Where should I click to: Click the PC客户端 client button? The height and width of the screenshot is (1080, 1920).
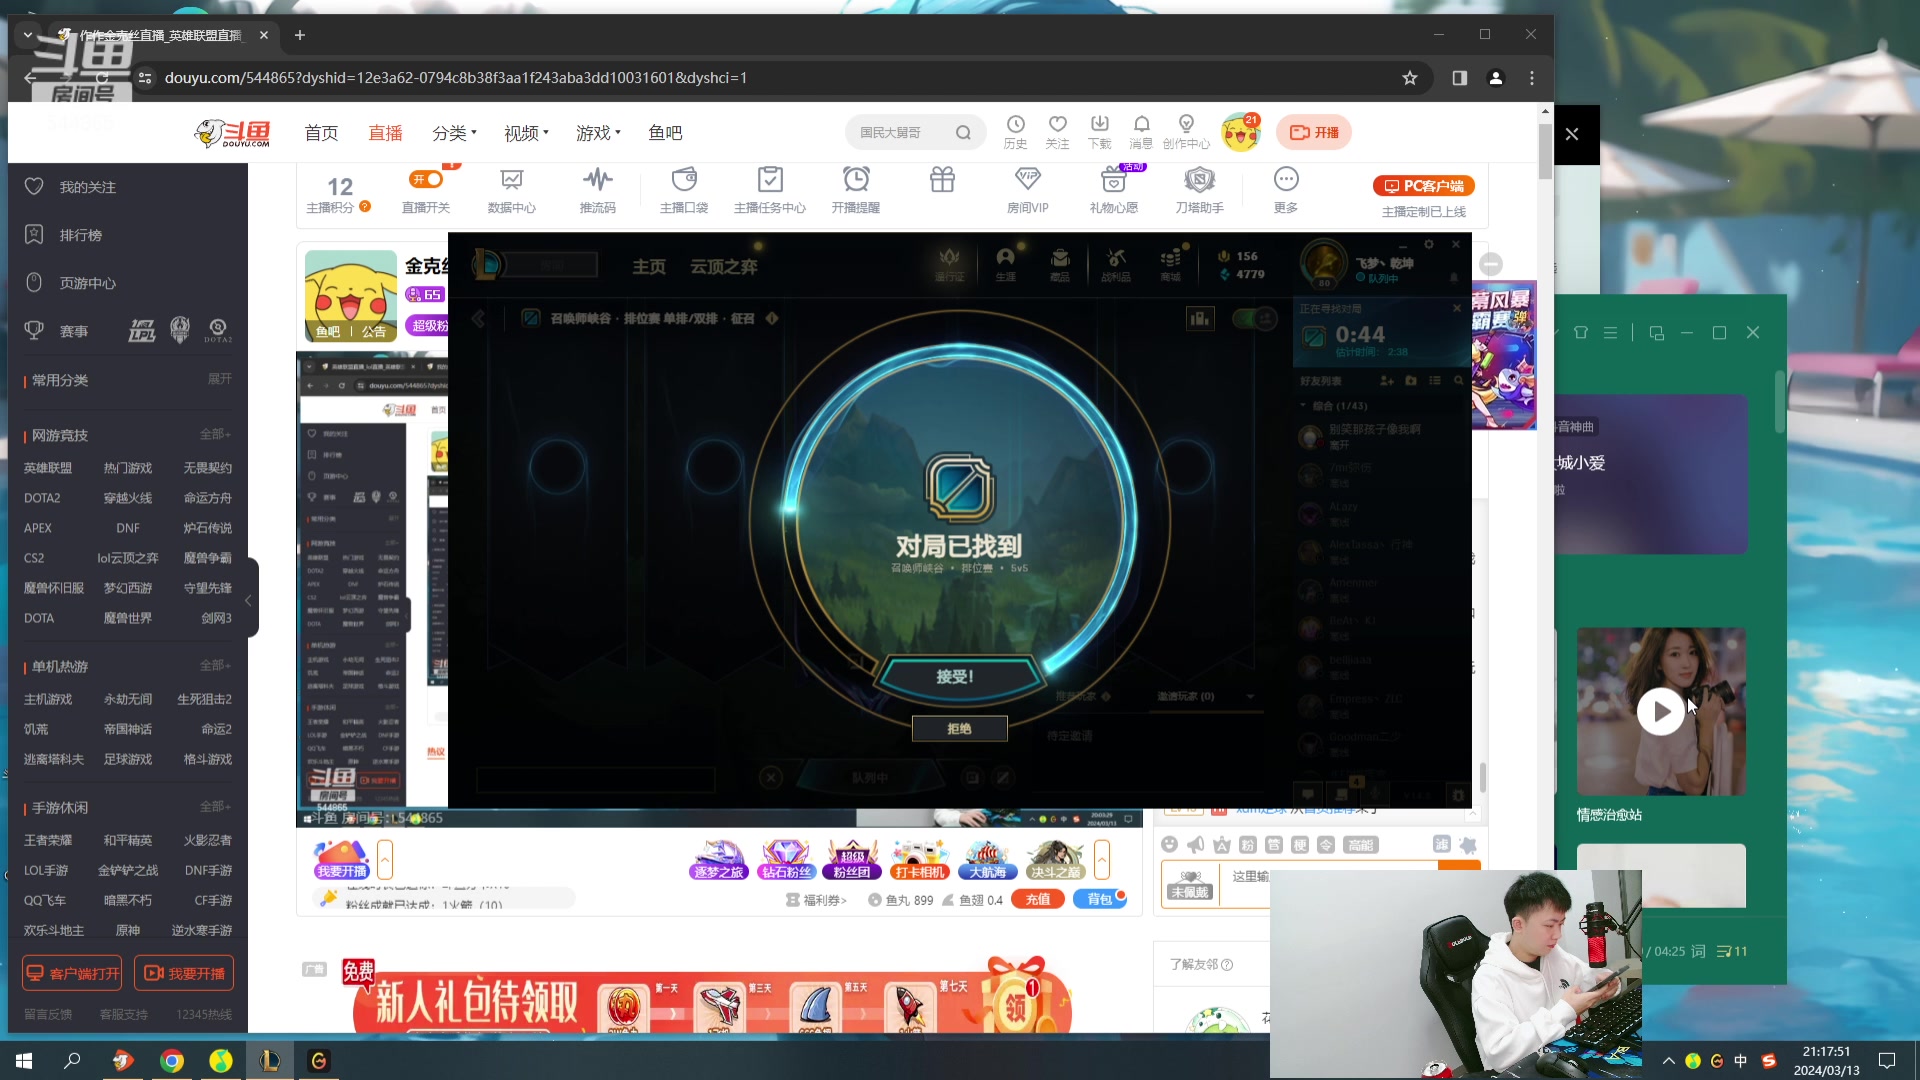pos(1423,186)
